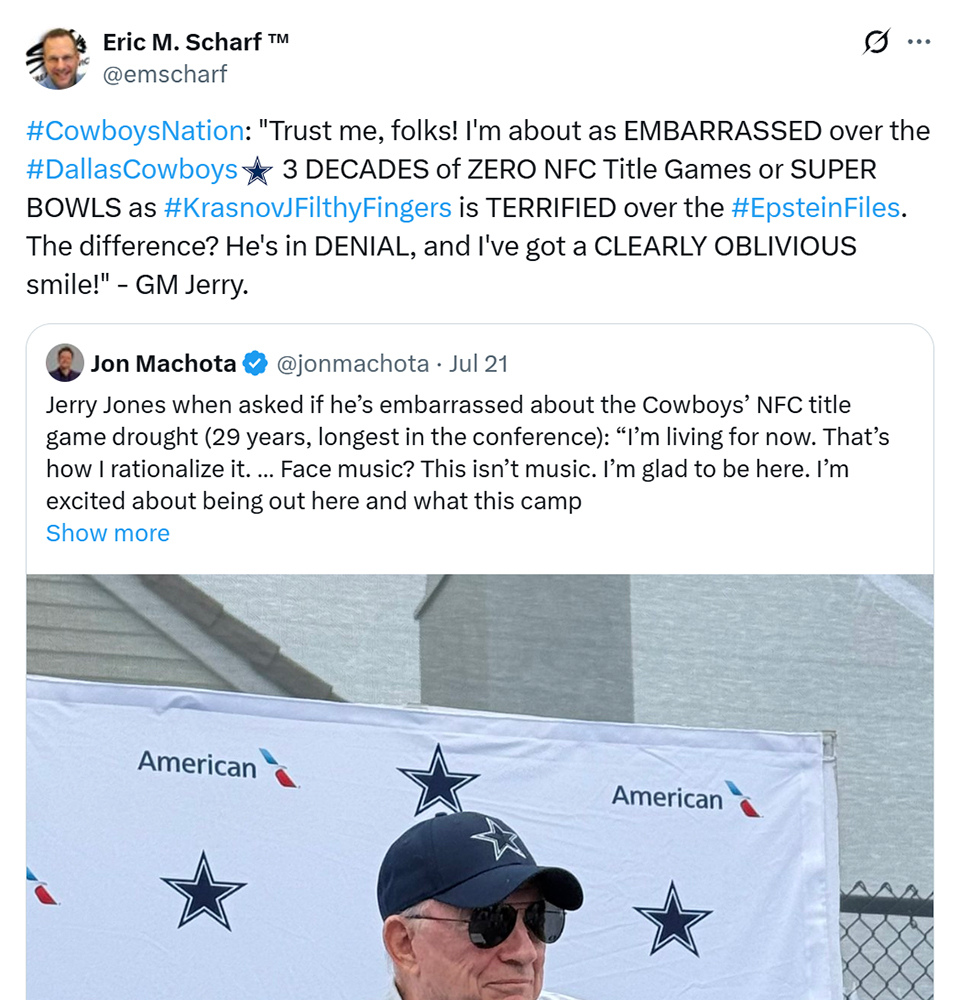960x1000 pixels.
Task: Go to the @emscharf handle
Action: pyautogui.click(x=165, y=74)
